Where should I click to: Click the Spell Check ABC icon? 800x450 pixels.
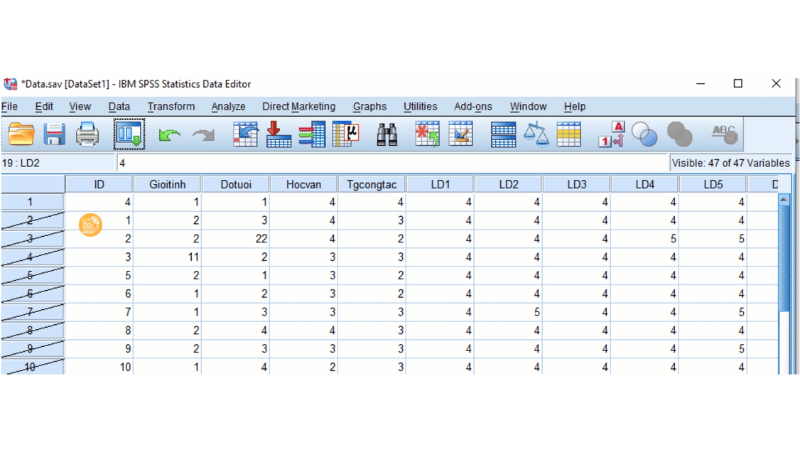click(724, 133)
